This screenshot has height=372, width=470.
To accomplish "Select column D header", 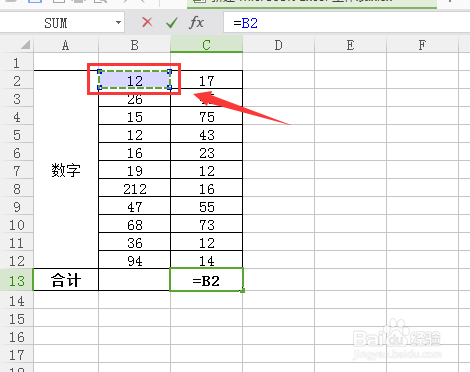I will pyautogui.click(x=279, y=45).
